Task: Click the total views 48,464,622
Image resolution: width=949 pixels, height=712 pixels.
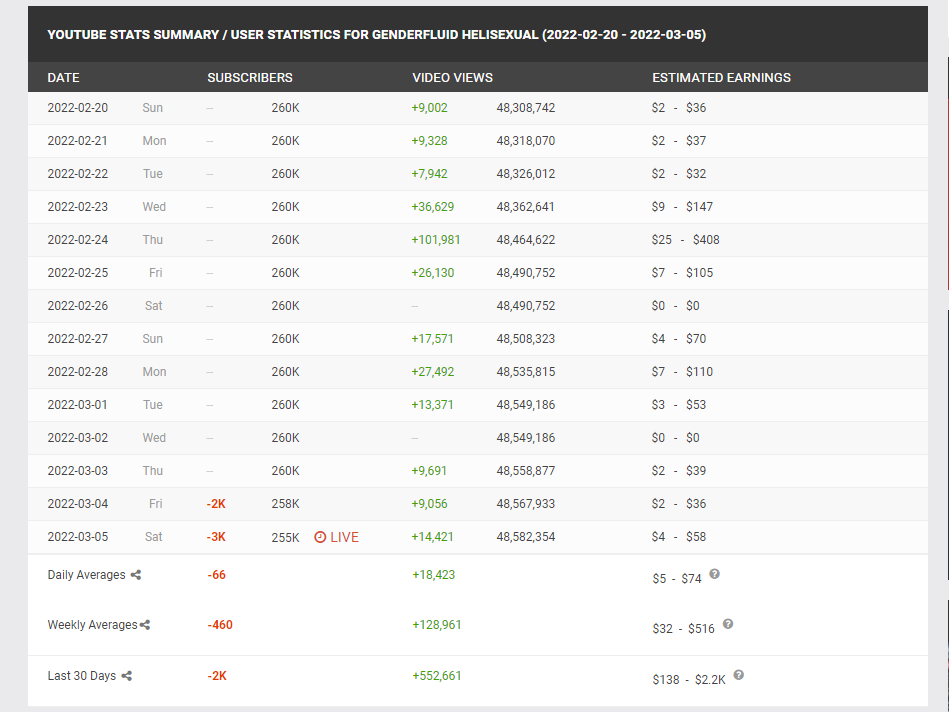Action: pyautogui.click(x=526, y=240)
